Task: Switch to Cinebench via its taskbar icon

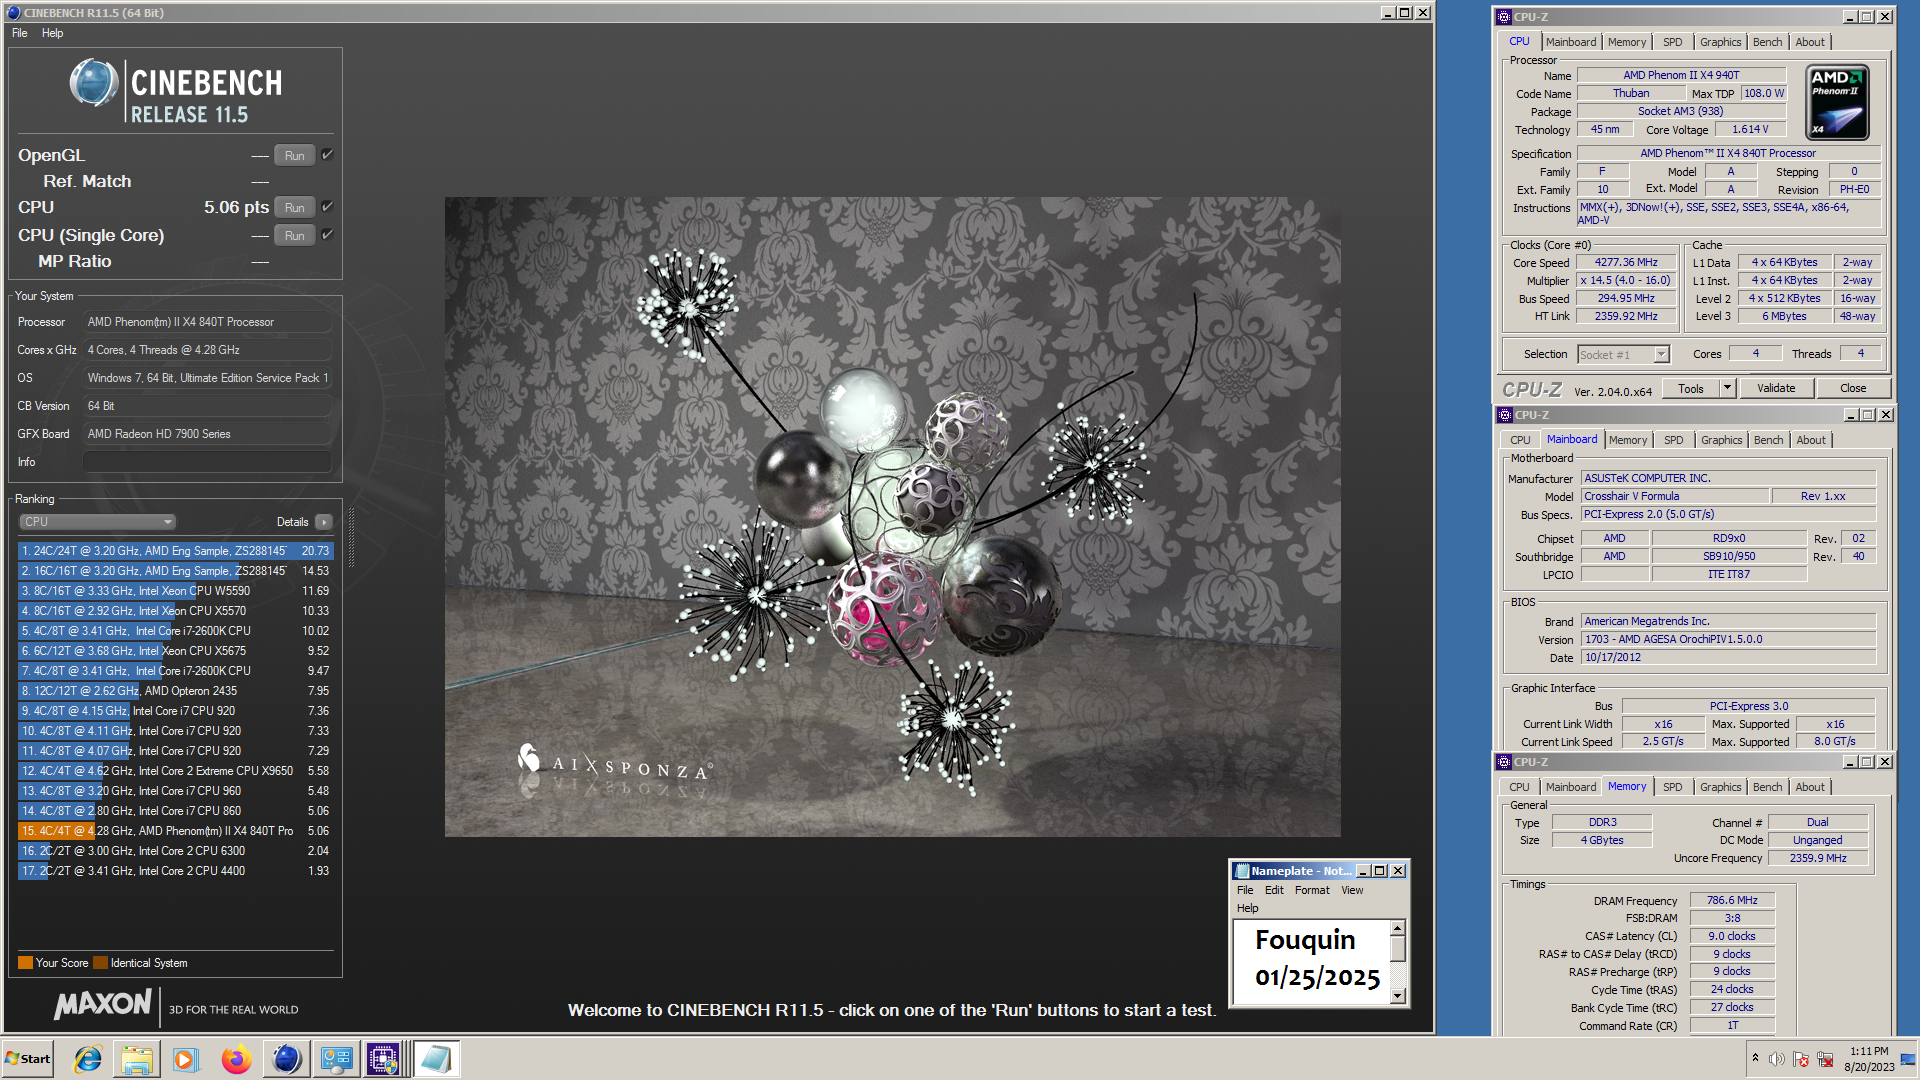Action: (286, 1059)
